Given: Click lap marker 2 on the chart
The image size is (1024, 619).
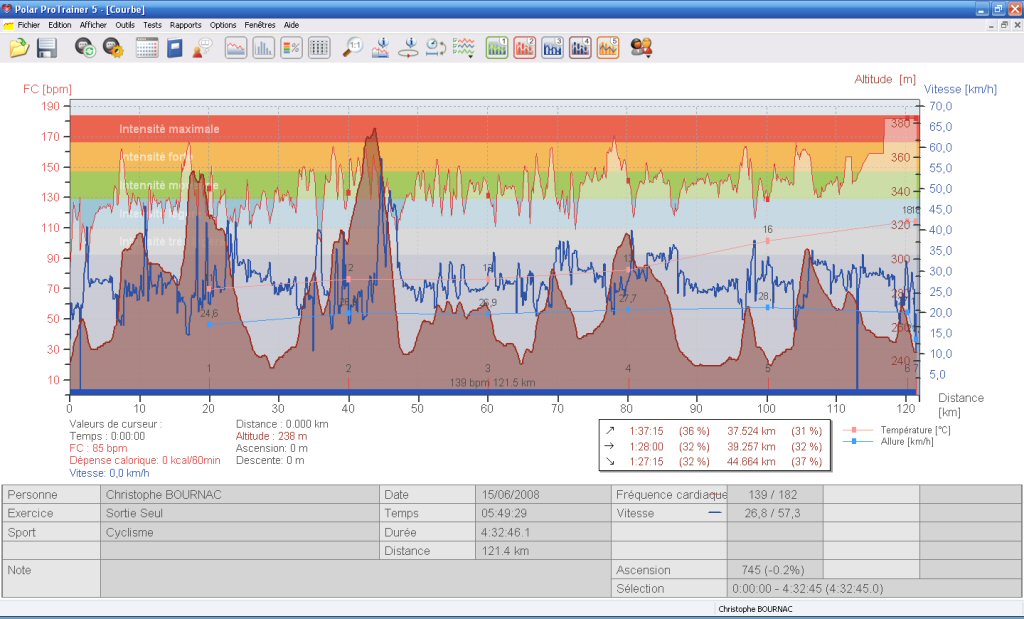Looking at the screenshot, I should click(x=348, y=368).
